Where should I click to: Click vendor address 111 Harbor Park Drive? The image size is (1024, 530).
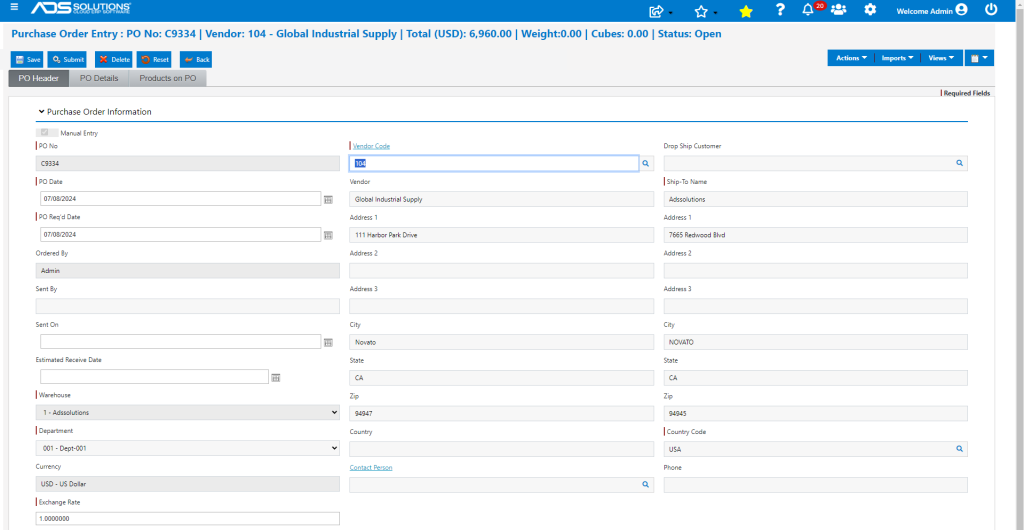tap(502, 234)
